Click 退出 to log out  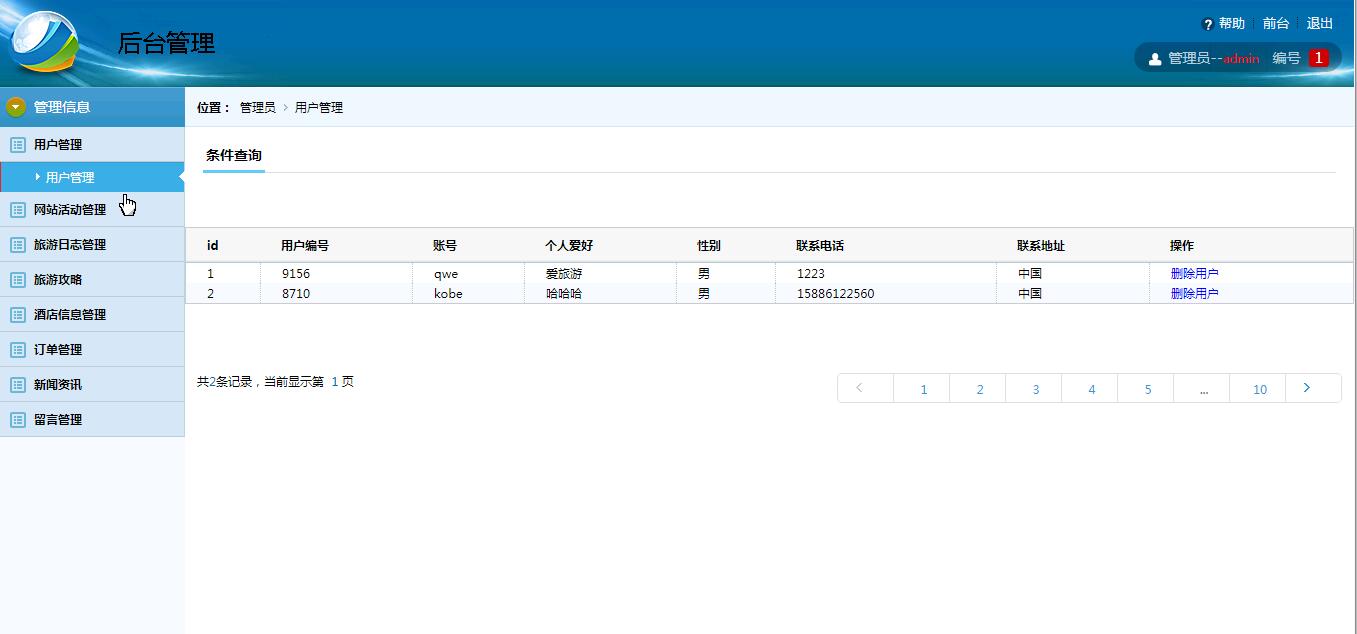point(1320,24)
